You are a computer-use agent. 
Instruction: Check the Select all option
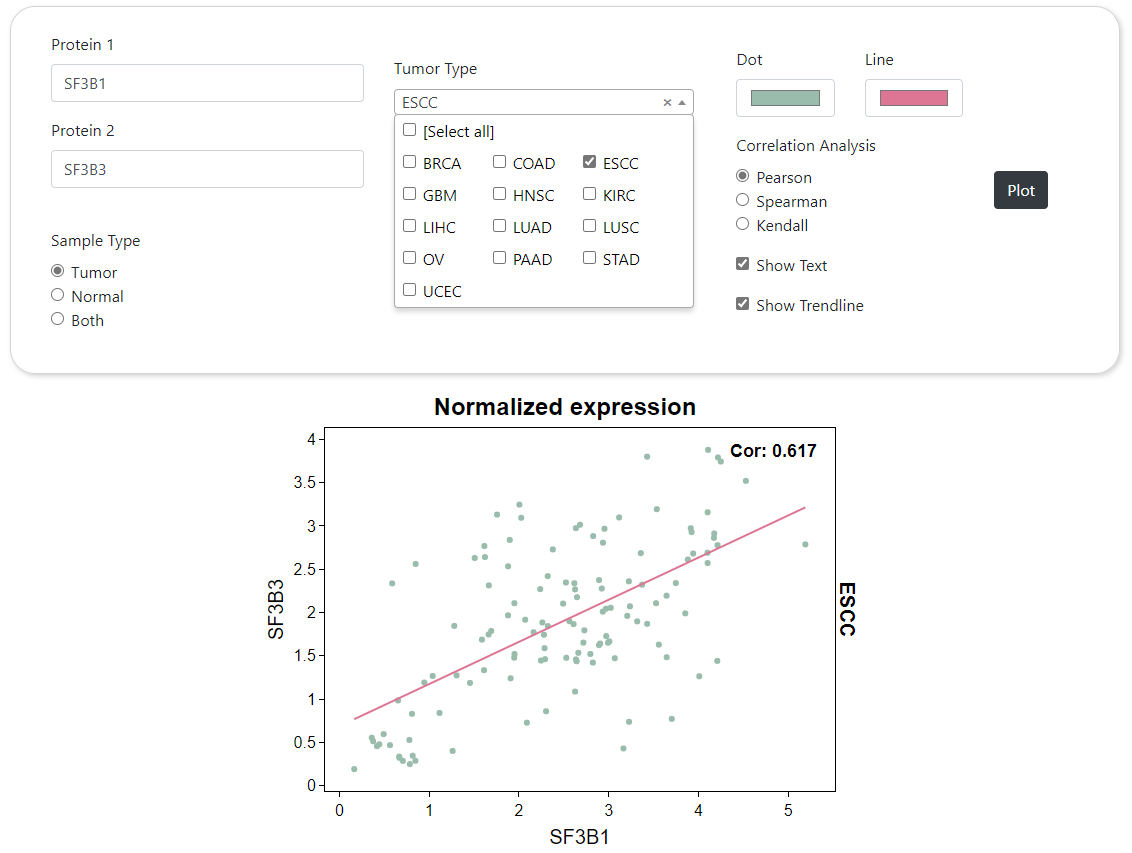pyautogui.click(x=410, y=130)
